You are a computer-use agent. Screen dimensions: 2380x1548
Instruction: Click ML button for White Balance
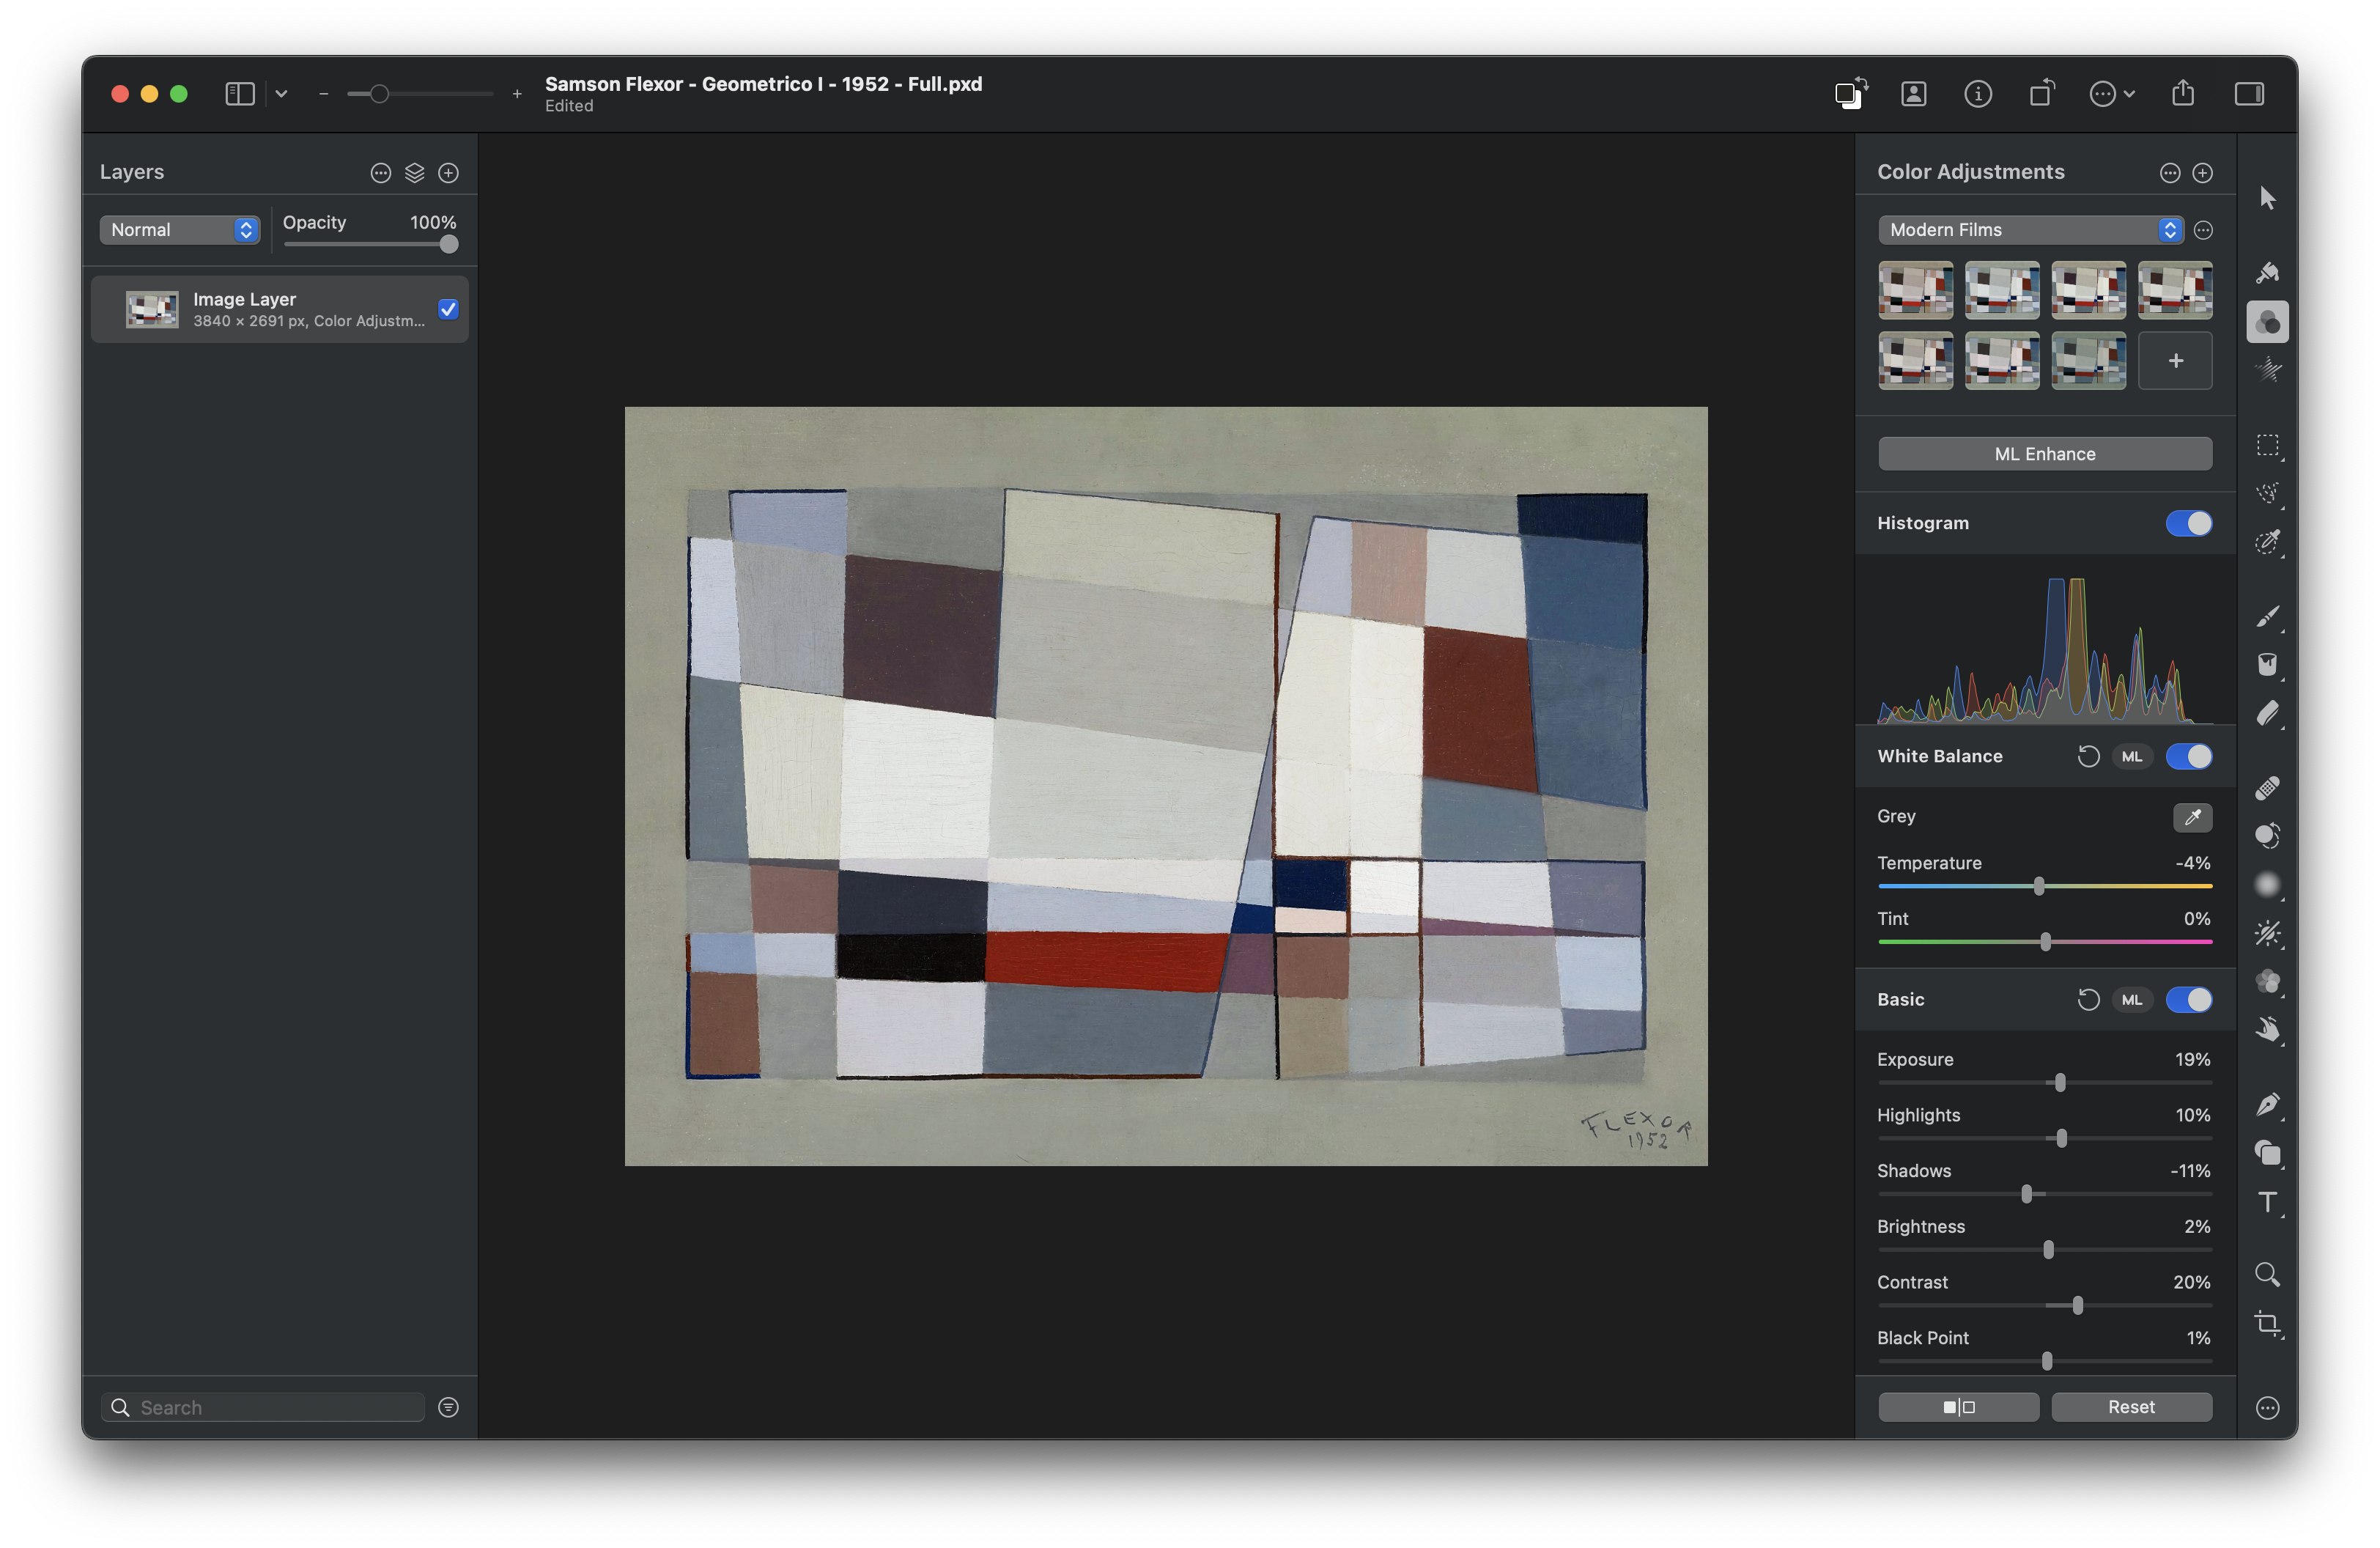[x=2131, y=756]
